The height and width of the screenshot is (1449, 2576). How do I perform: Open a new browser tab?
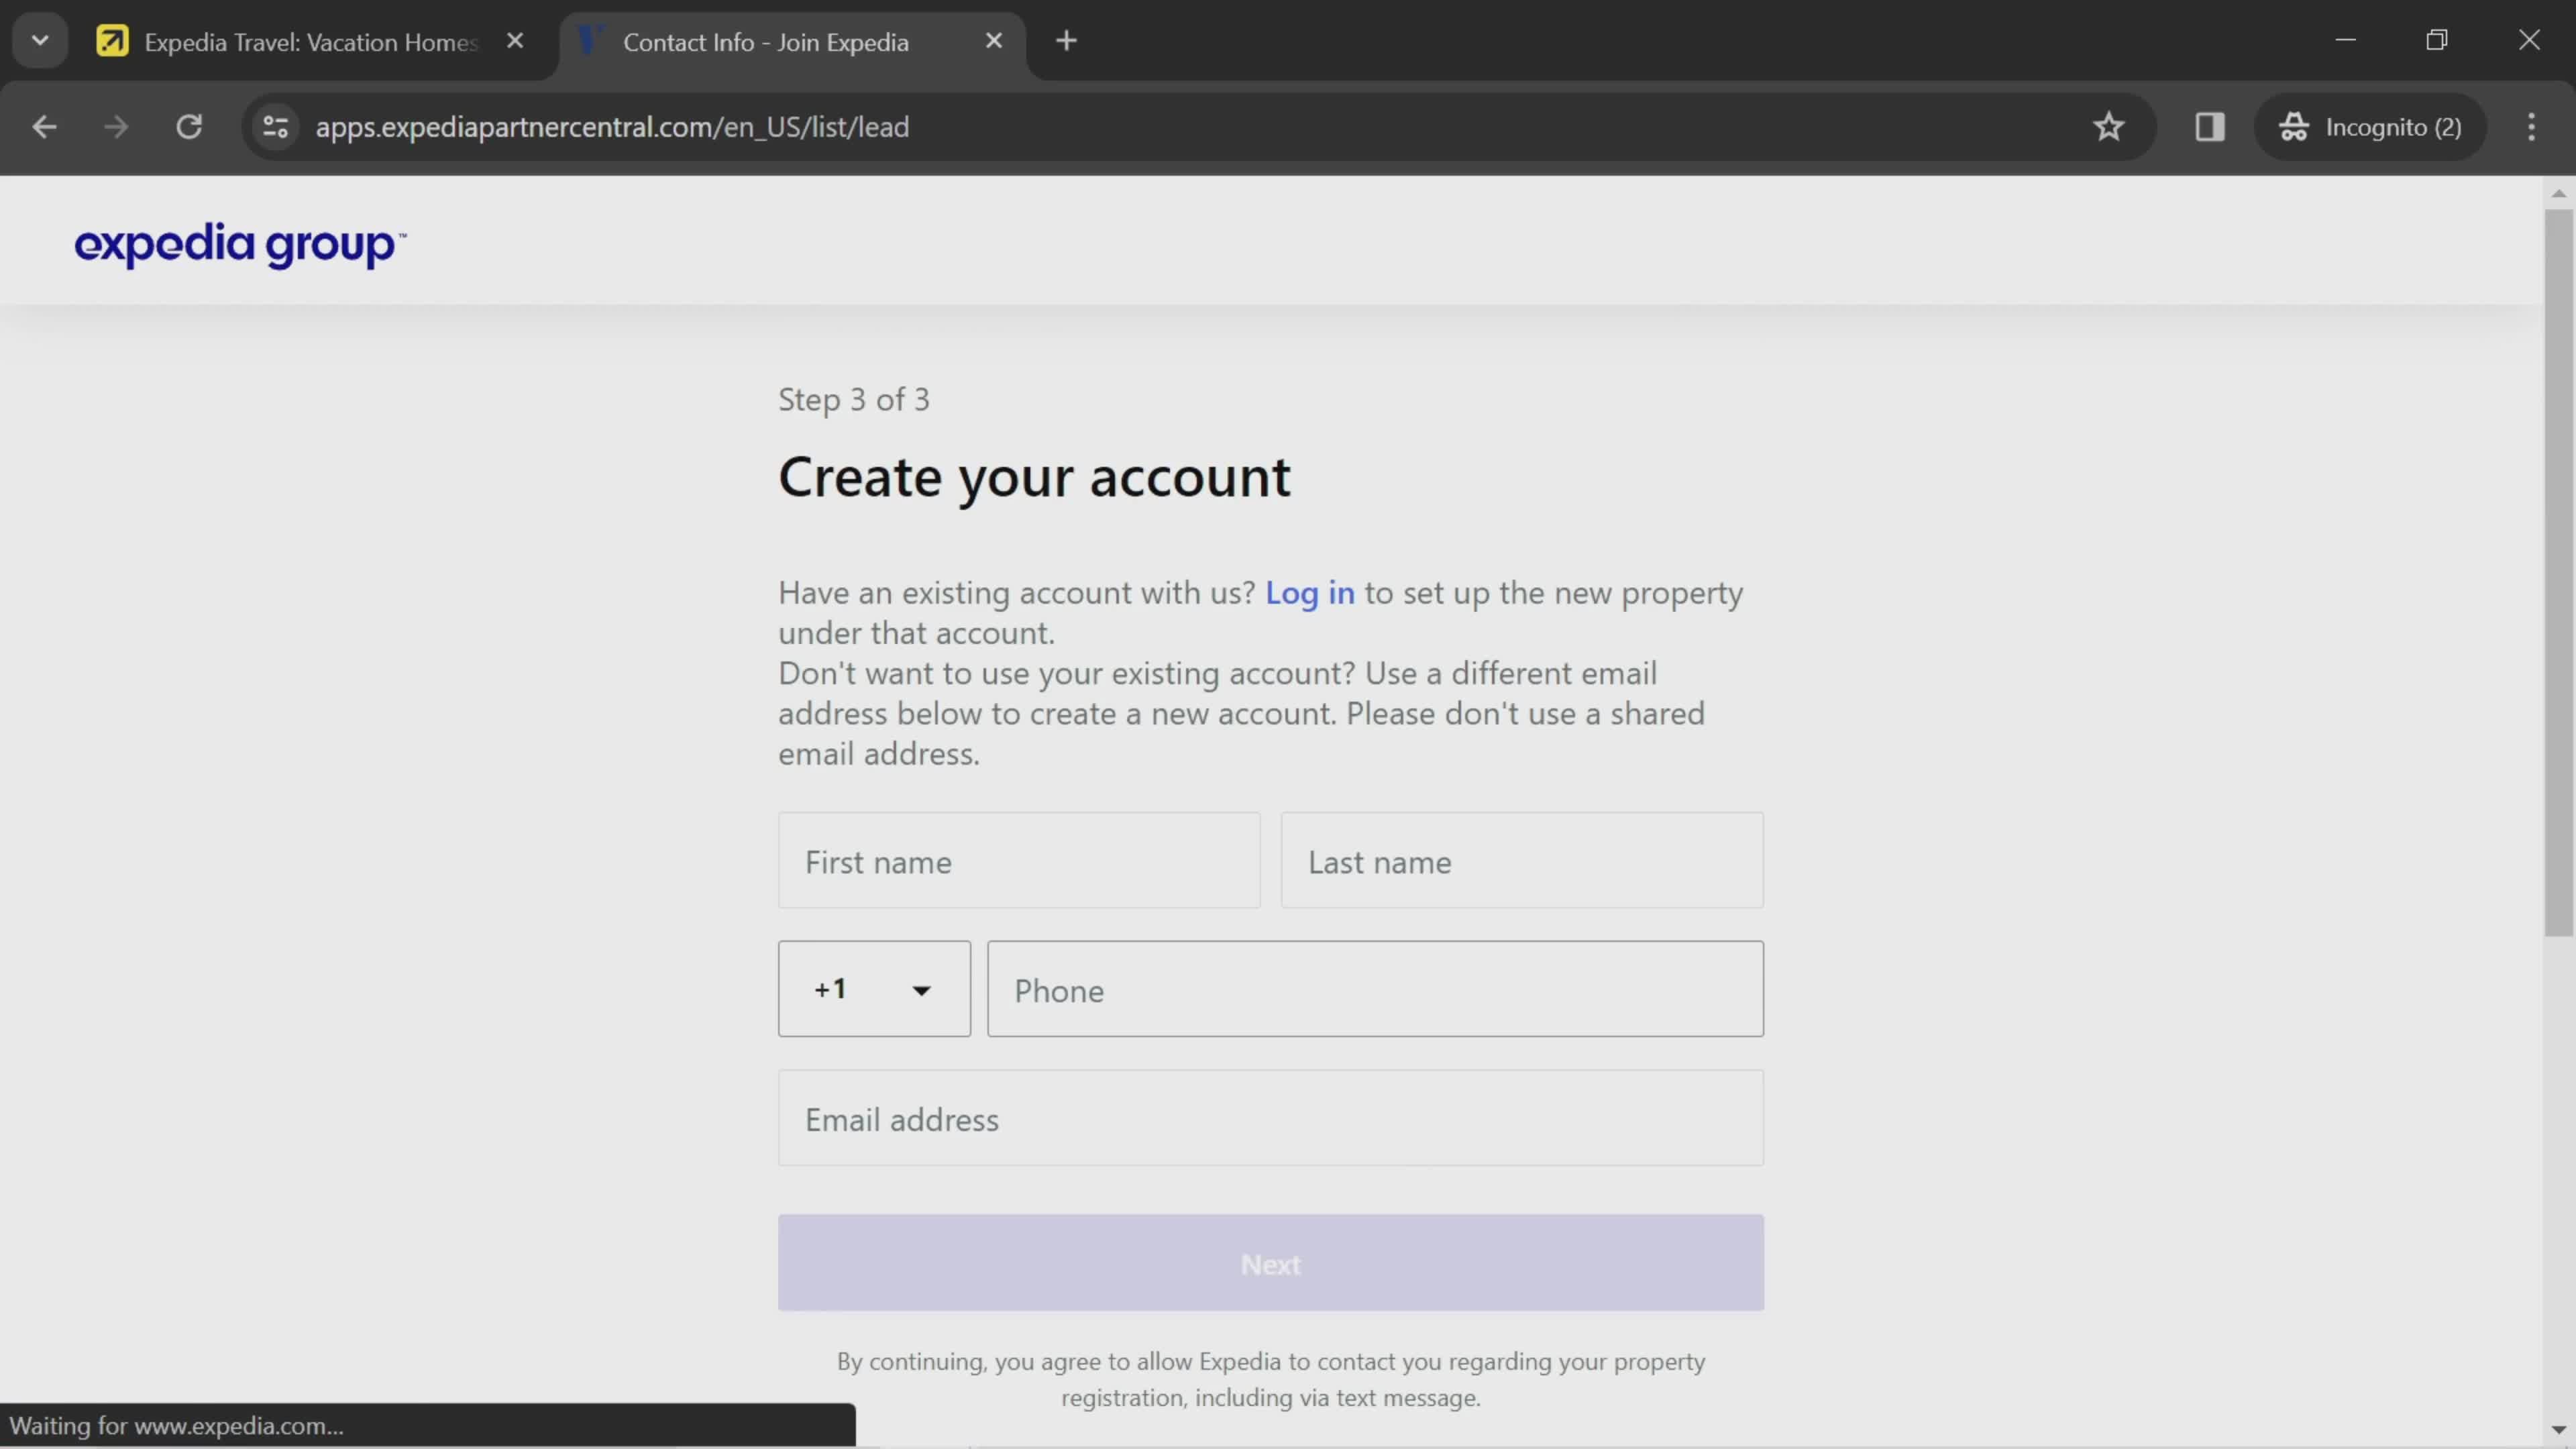[1066, 41]
